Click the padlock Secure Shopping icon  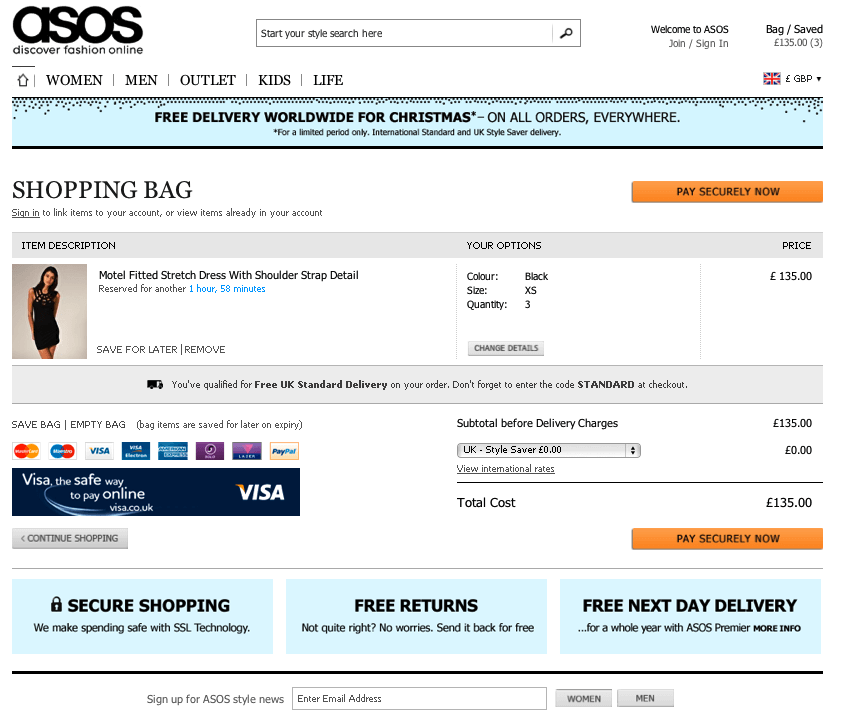click(56, 604)
